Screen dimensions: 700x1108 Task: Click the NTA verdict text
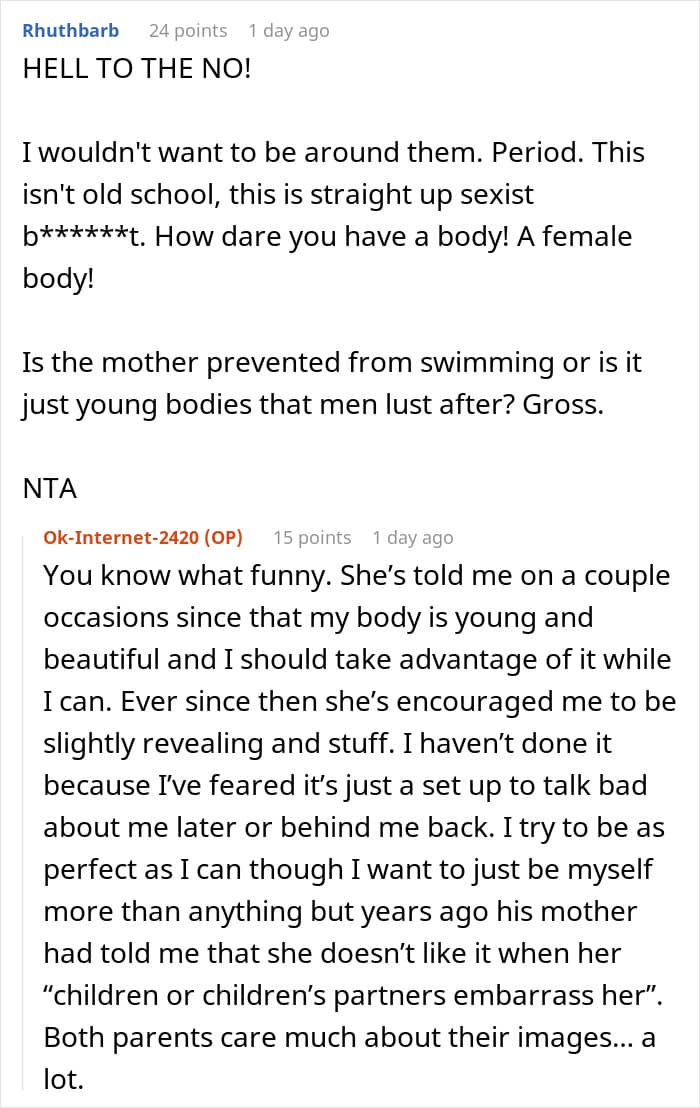(49, 489)
